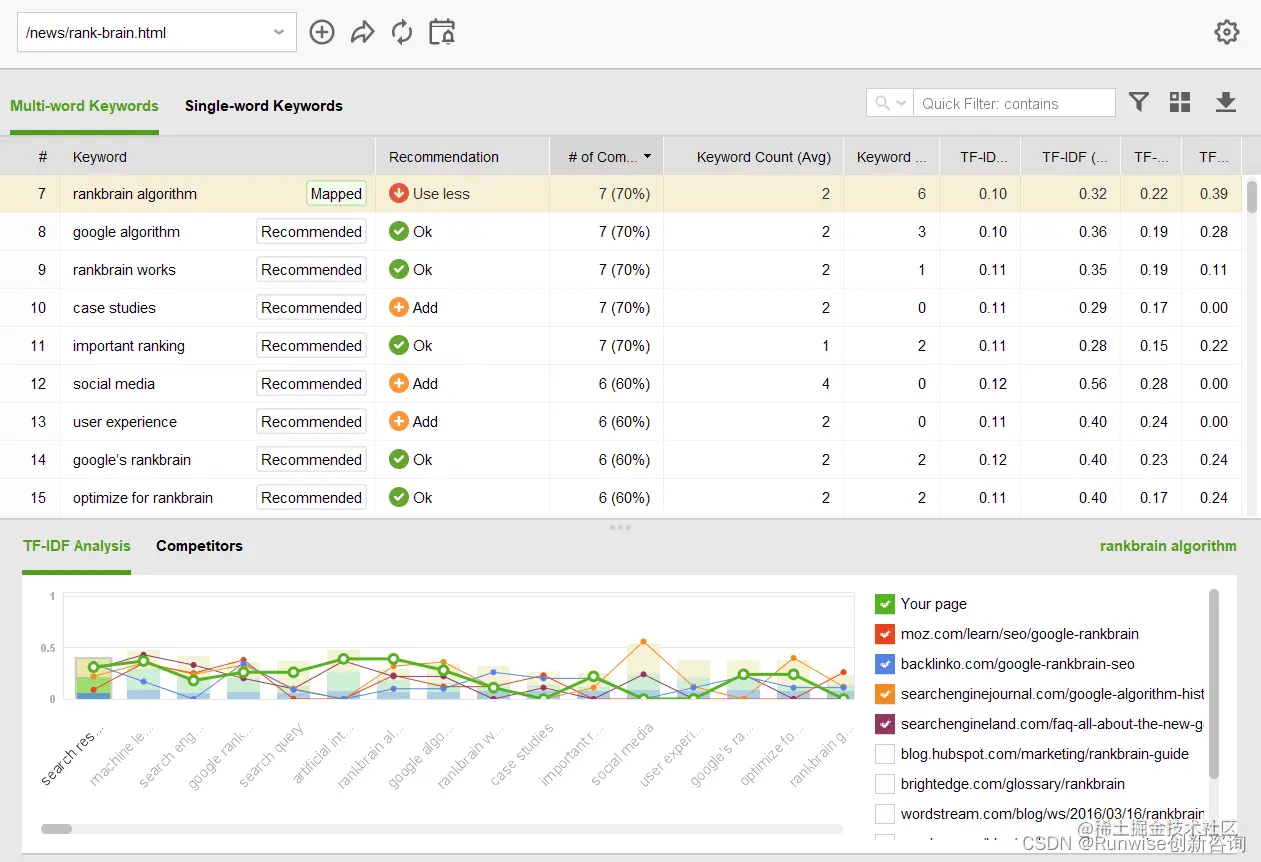The width and height of the screenshot is (1261, 862).
Task: Open Recommended dropdown for social media
Action: (x=311, y=384)
